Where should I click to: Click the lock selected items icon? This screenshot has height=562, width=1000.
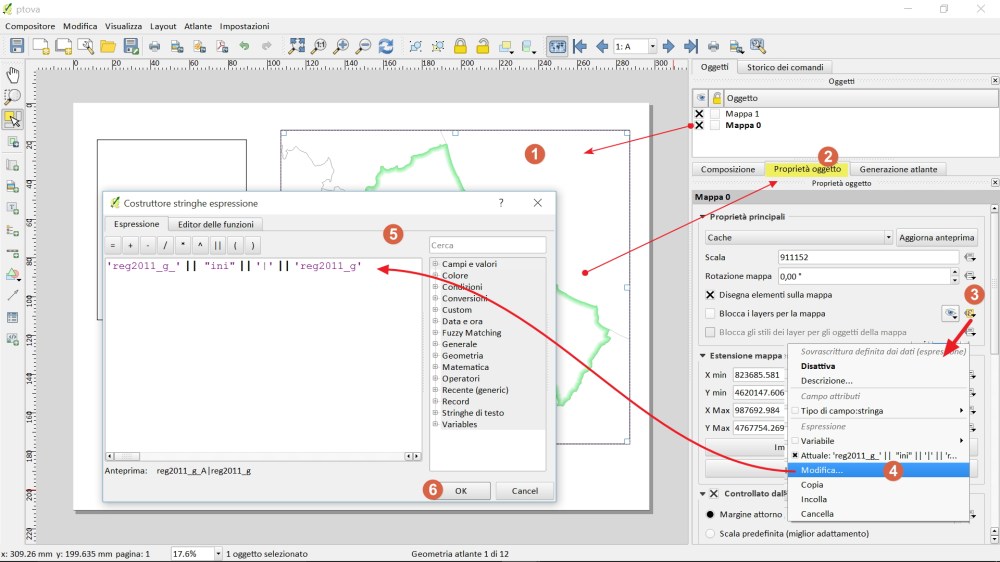[x=460, y=46]
